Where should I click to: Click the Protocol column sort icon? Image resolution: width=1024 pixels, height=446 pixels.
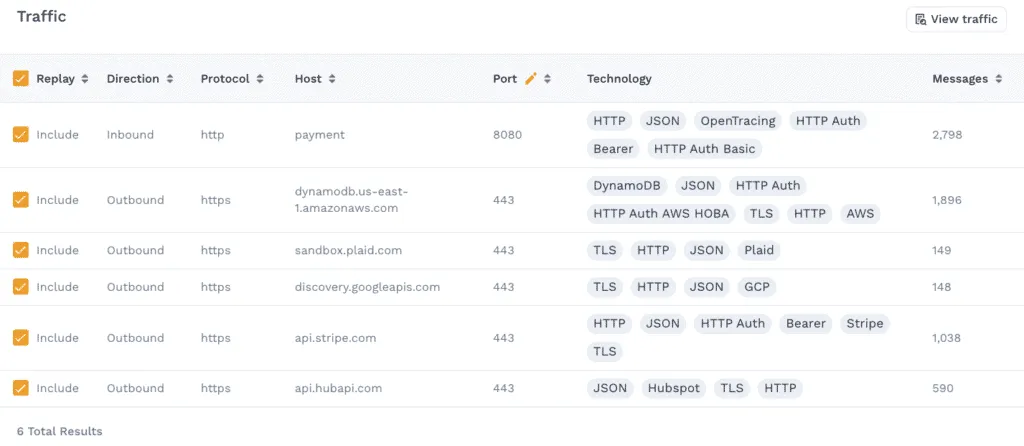pyautogui.click(x=260, y=79)
